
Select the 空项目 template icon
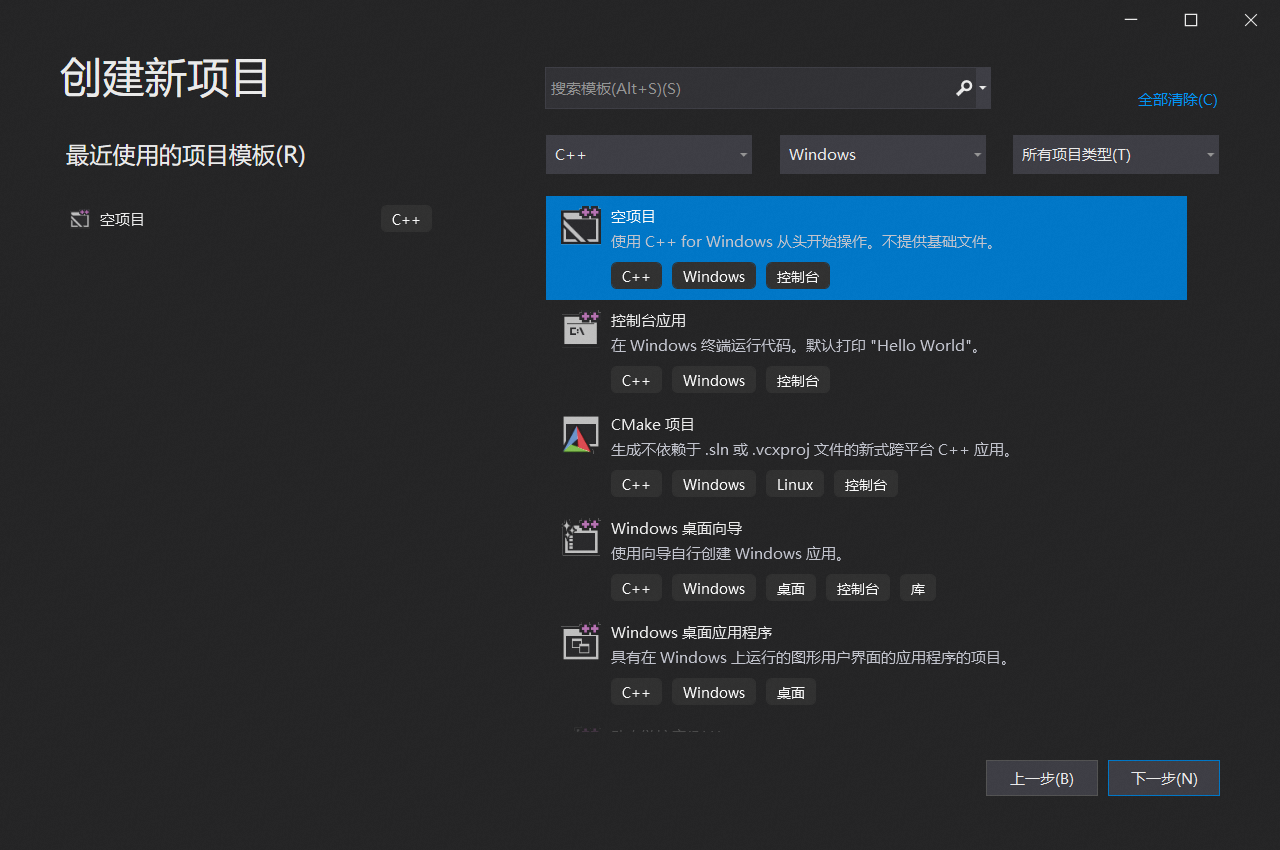point(581,224)
